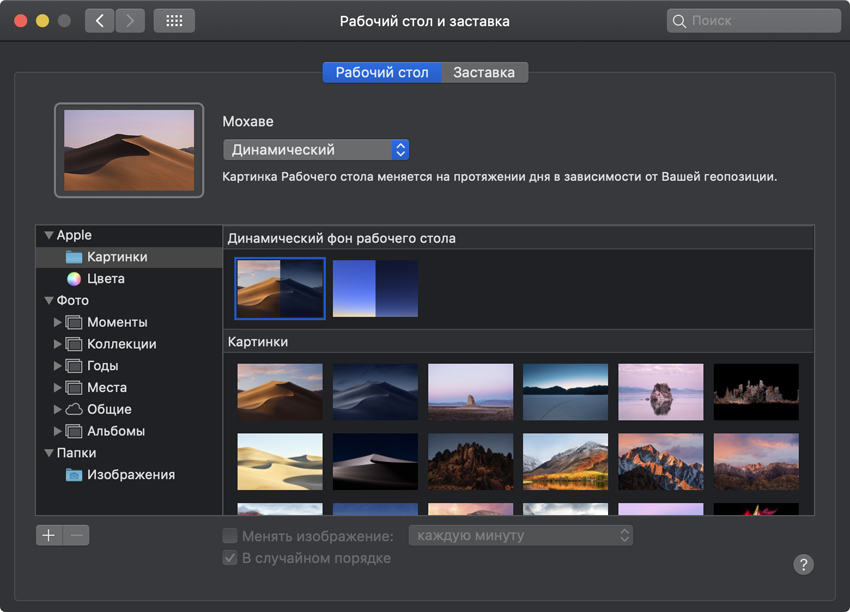This screenshot has height=612, width=850.
Task: Expand the Моменты disclosure triangle
Action: [x=57, y=322]
